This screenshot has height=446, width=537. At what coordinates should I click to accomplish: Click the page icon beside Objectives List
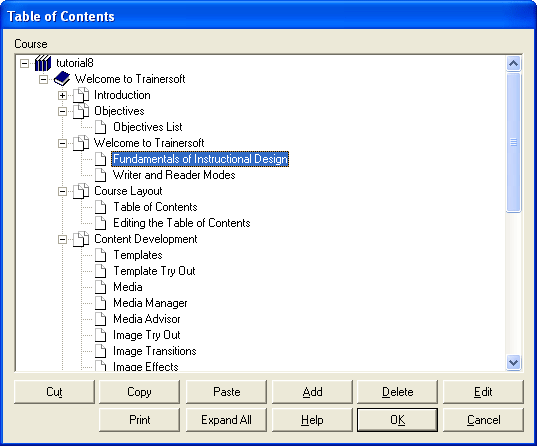click(100, 127)
